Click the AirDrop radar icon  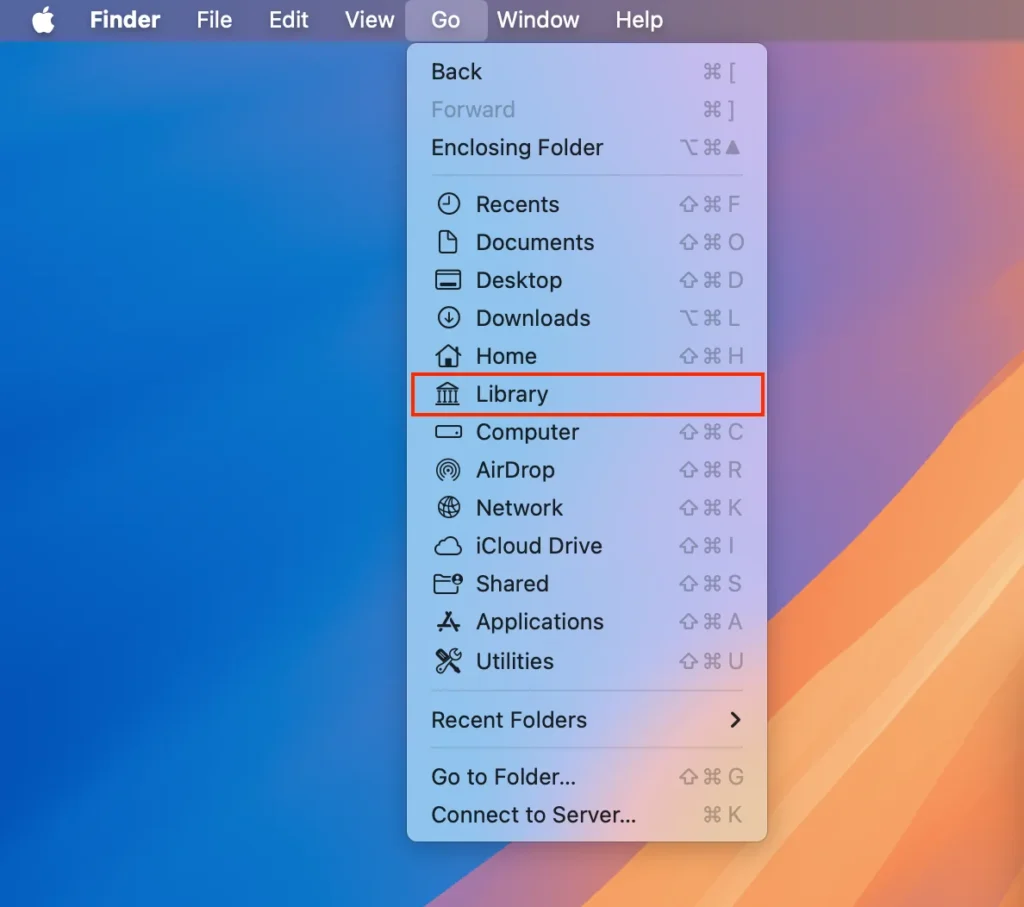click(448, 469)
